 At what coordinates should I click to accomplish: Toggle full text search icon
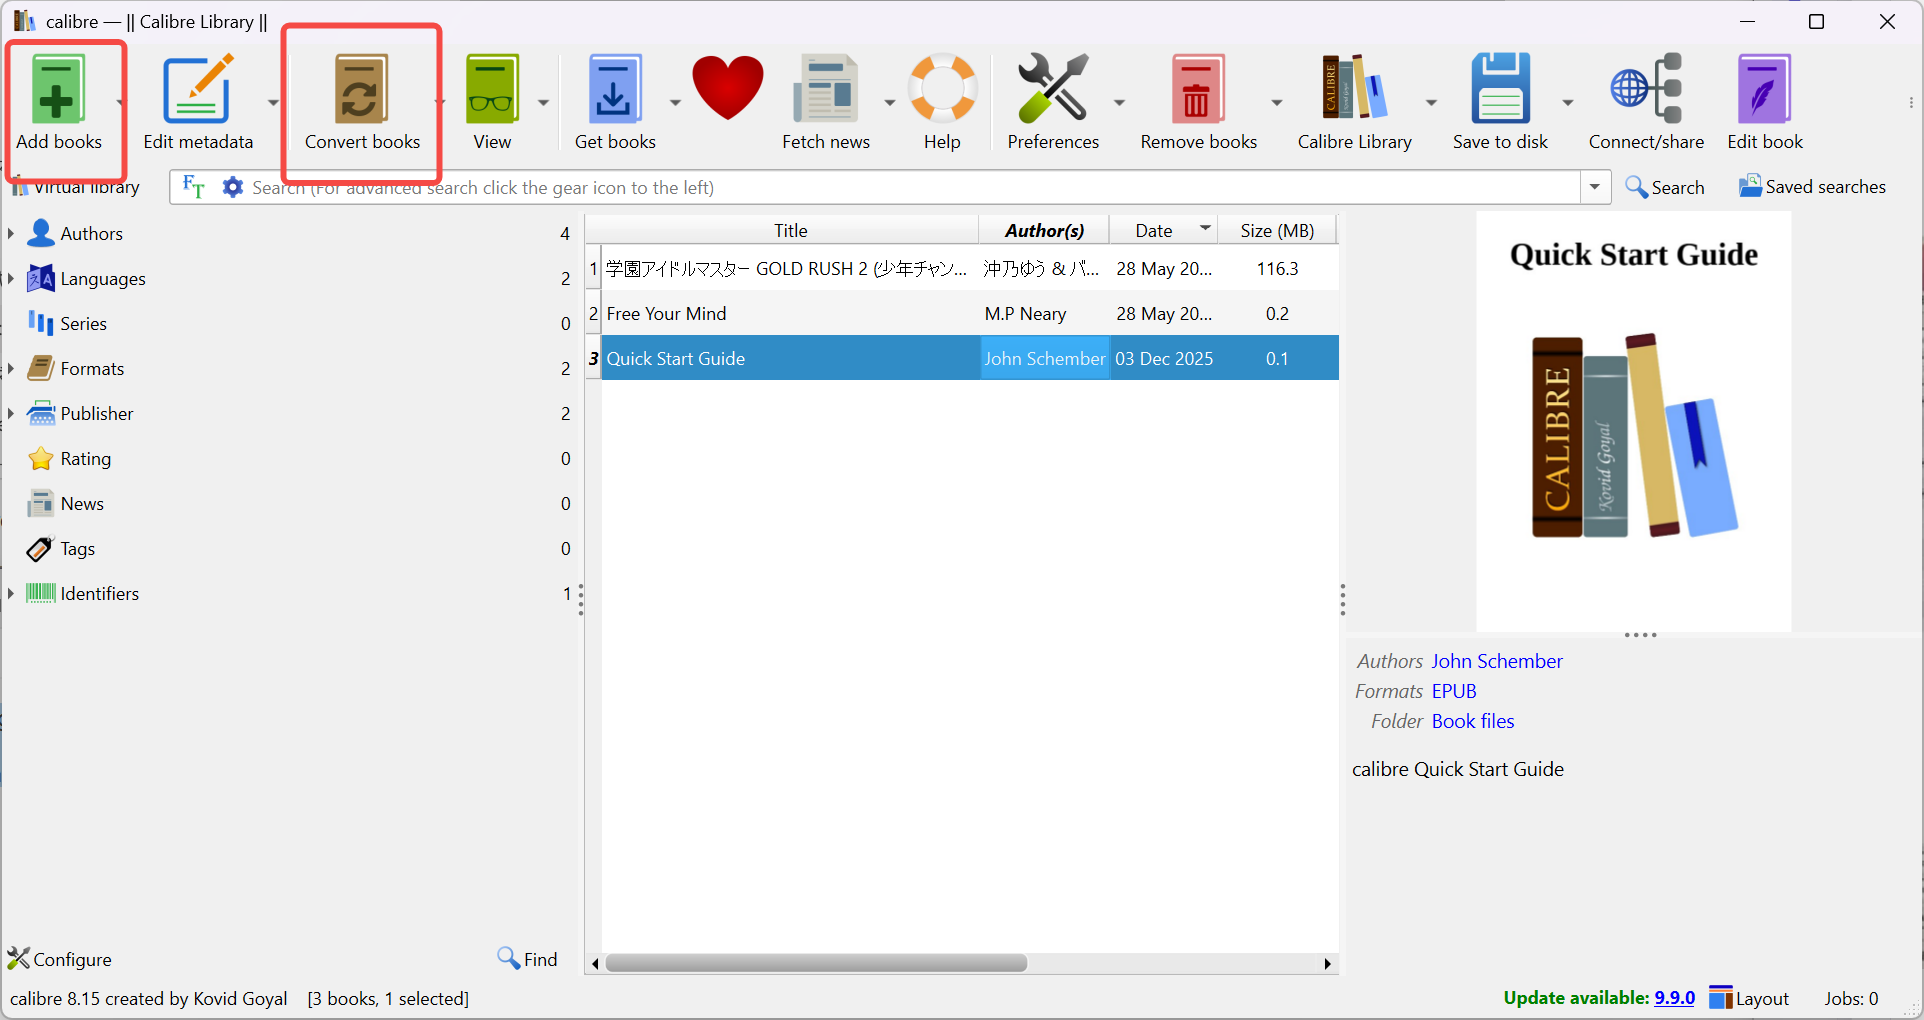[x=194, y=187]
